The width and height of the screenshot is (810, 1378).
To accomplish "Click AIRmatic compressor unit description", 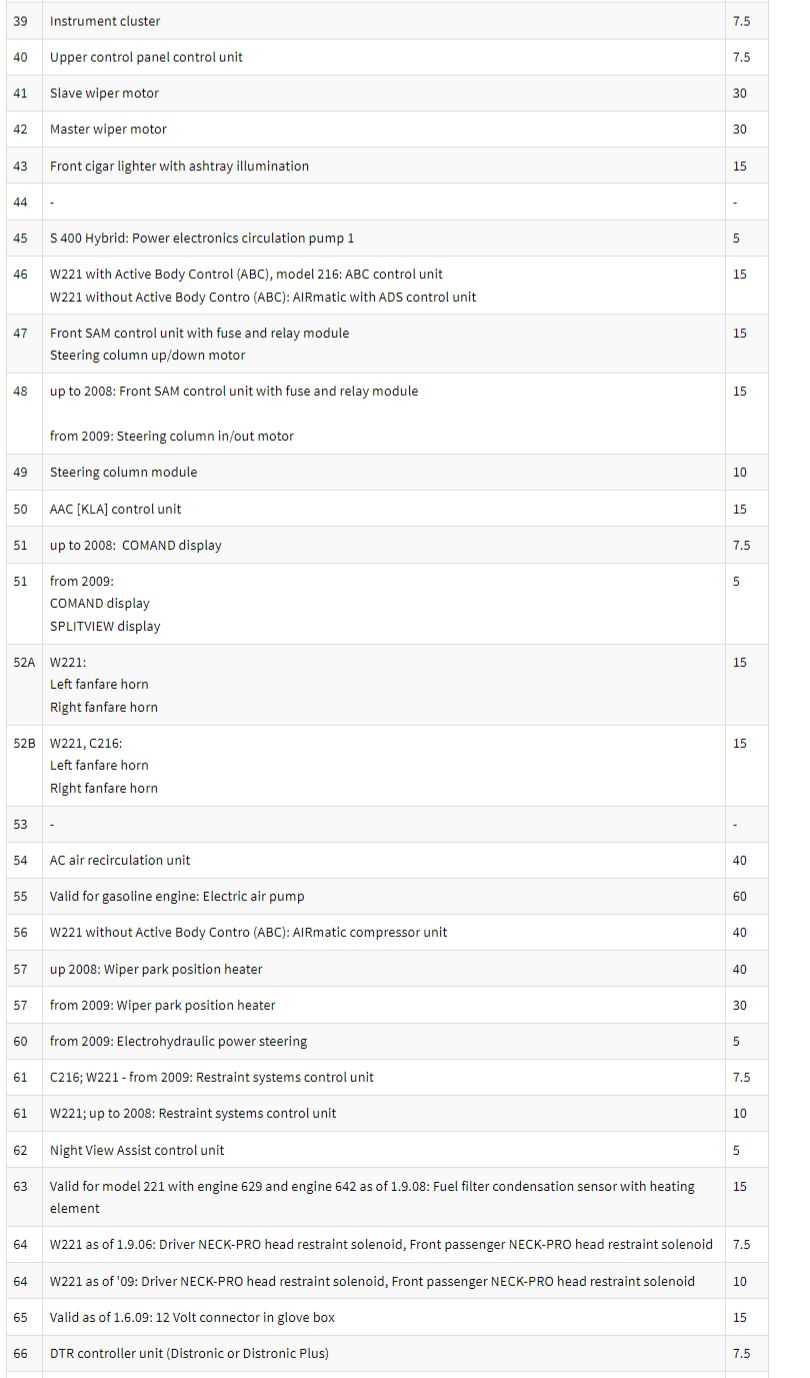I will click(249, 933).
